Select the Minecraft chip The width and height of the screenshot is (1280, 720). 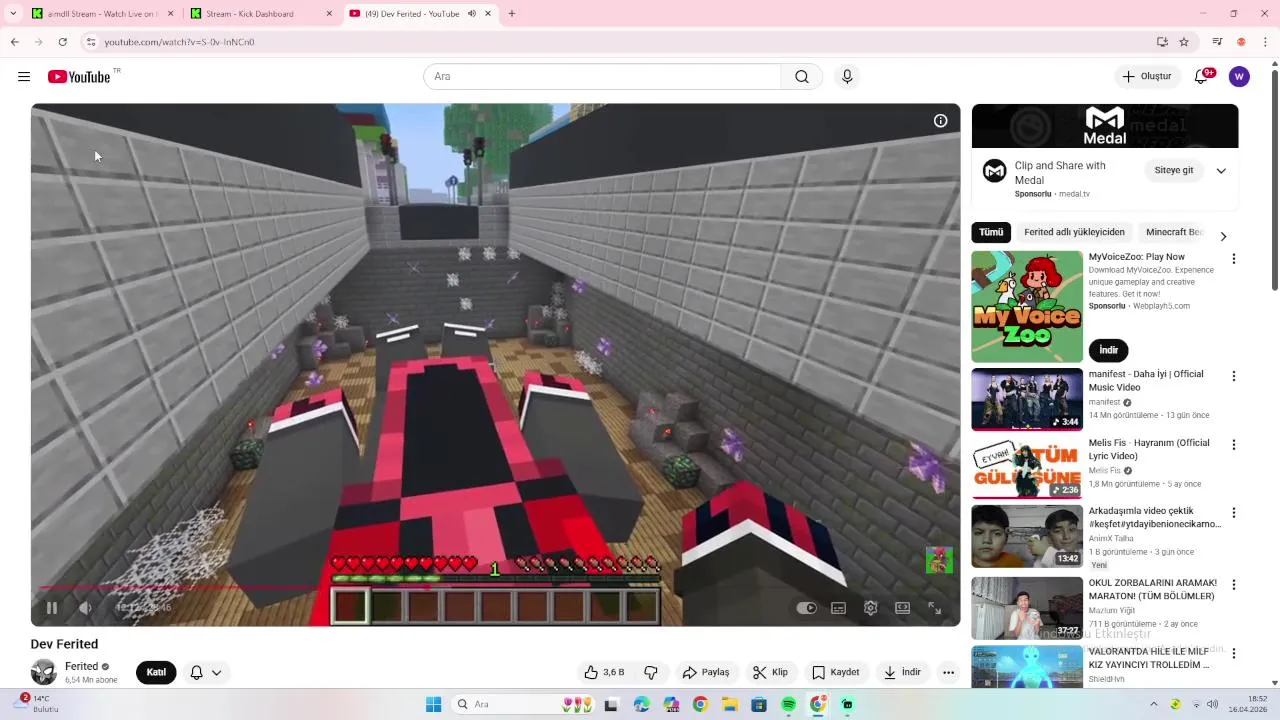1173,232
